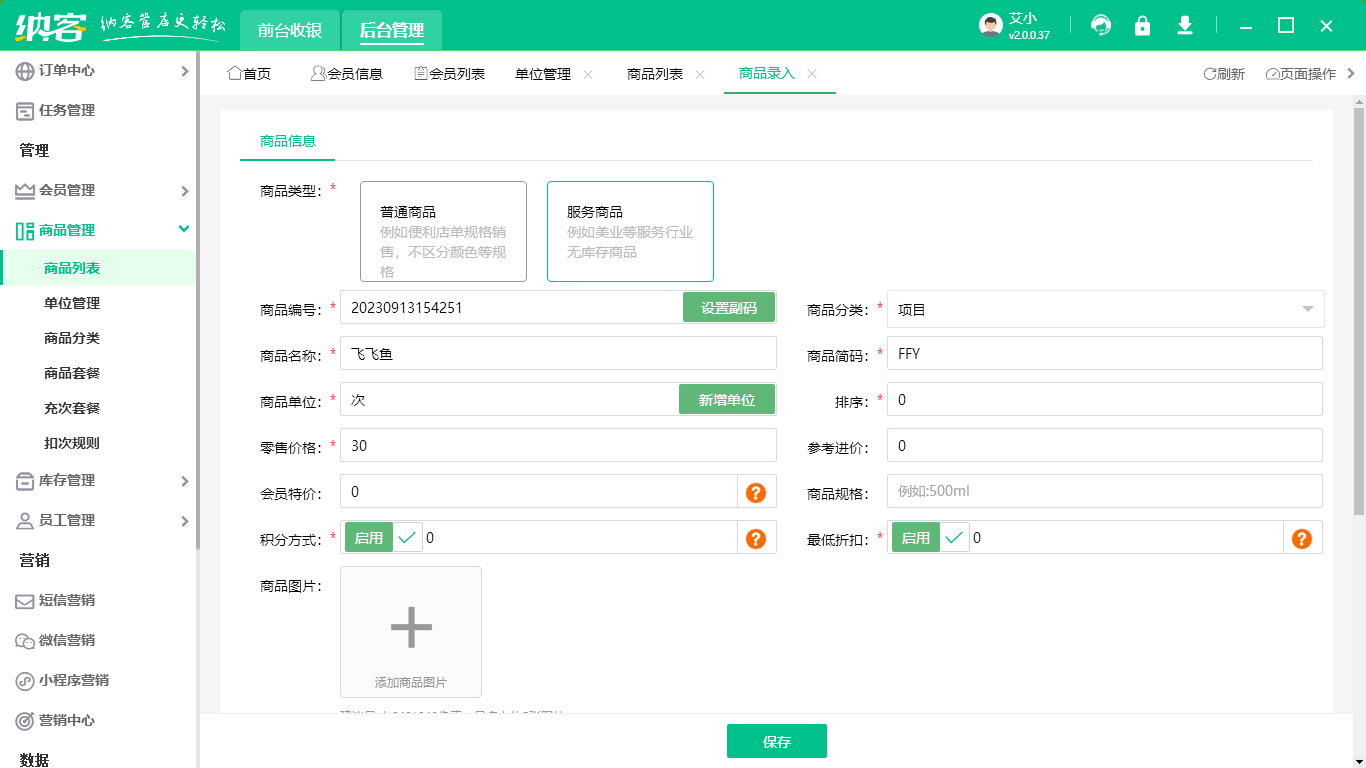Click the 积分方式 help question mark icon
This screenshot has height=768, width=1366.
pos(757,537)
